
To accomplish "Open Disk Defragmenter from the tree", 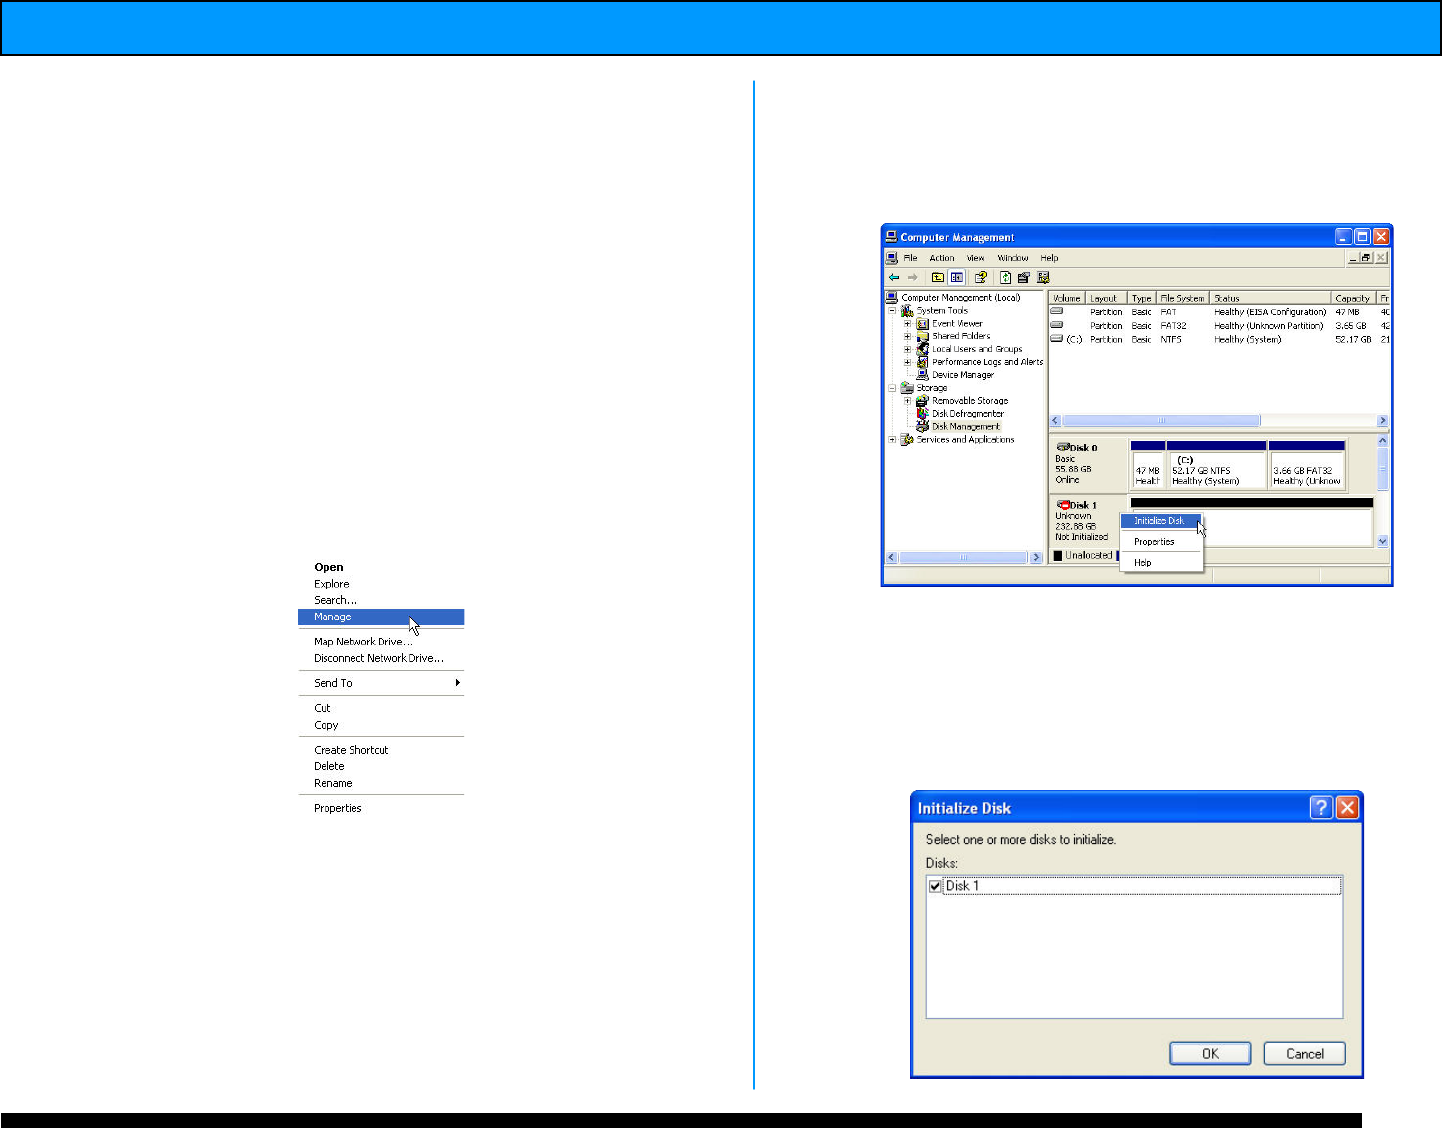I will pyautogui.click(x=967, y=413).
